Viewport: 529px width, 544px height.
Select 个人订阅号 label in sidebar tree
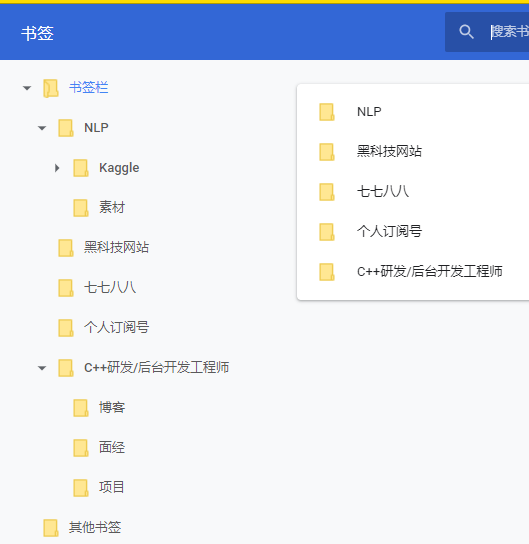coord(116,328)
